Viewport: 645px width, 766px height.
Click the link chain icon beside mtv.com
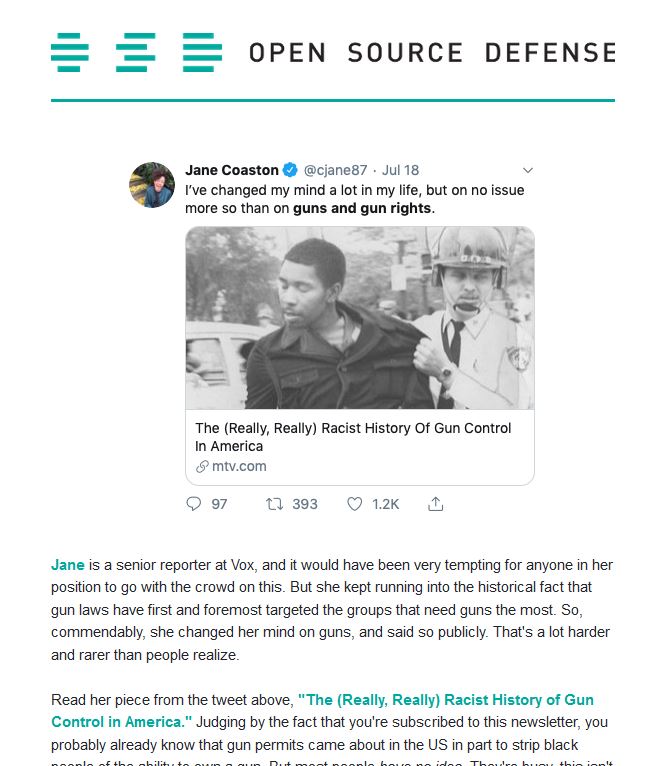click(x=202, y=466)
